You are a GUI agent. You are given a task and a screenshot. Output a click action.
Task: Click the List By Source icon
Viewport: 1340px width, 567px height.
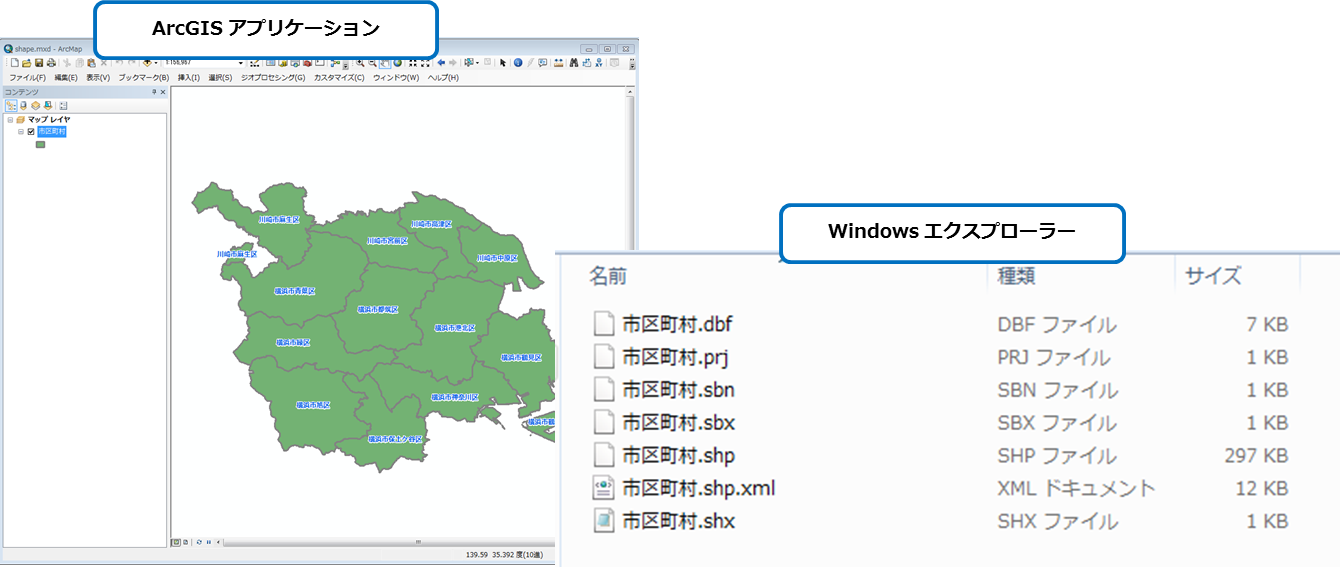pyautogui.click(x=23, y=105)
